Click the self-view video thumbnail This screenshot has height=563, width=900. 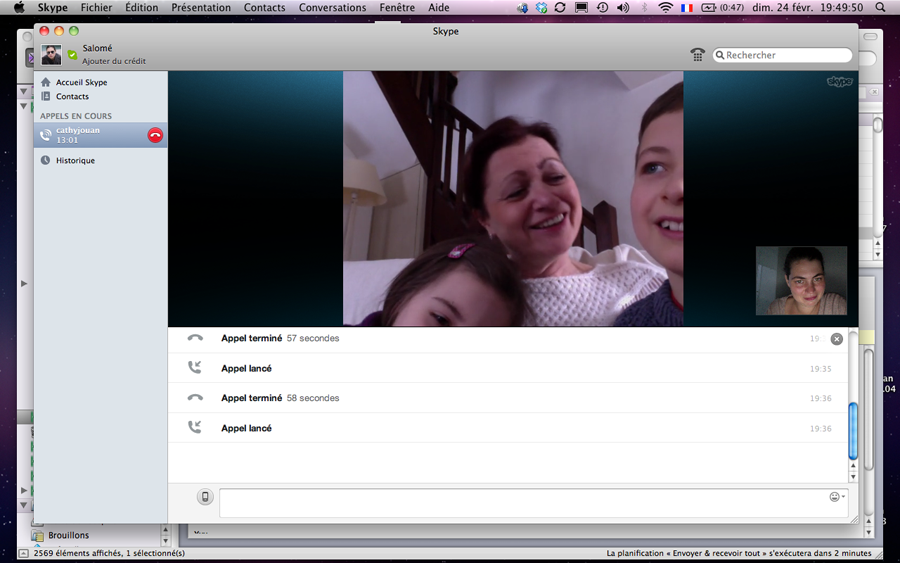point(801,281)
